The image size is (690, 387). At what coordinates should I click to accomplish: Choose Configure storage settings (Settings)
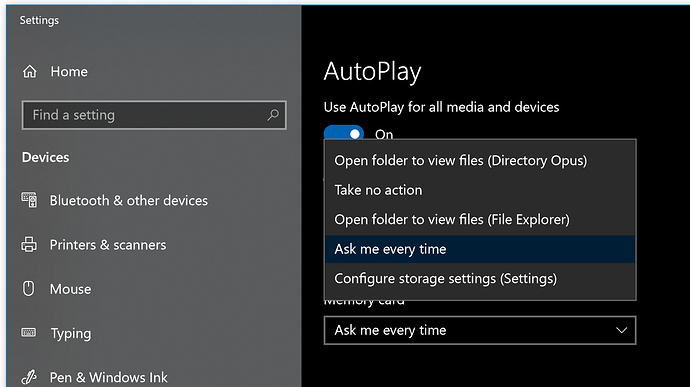click(x=480, y=279)
